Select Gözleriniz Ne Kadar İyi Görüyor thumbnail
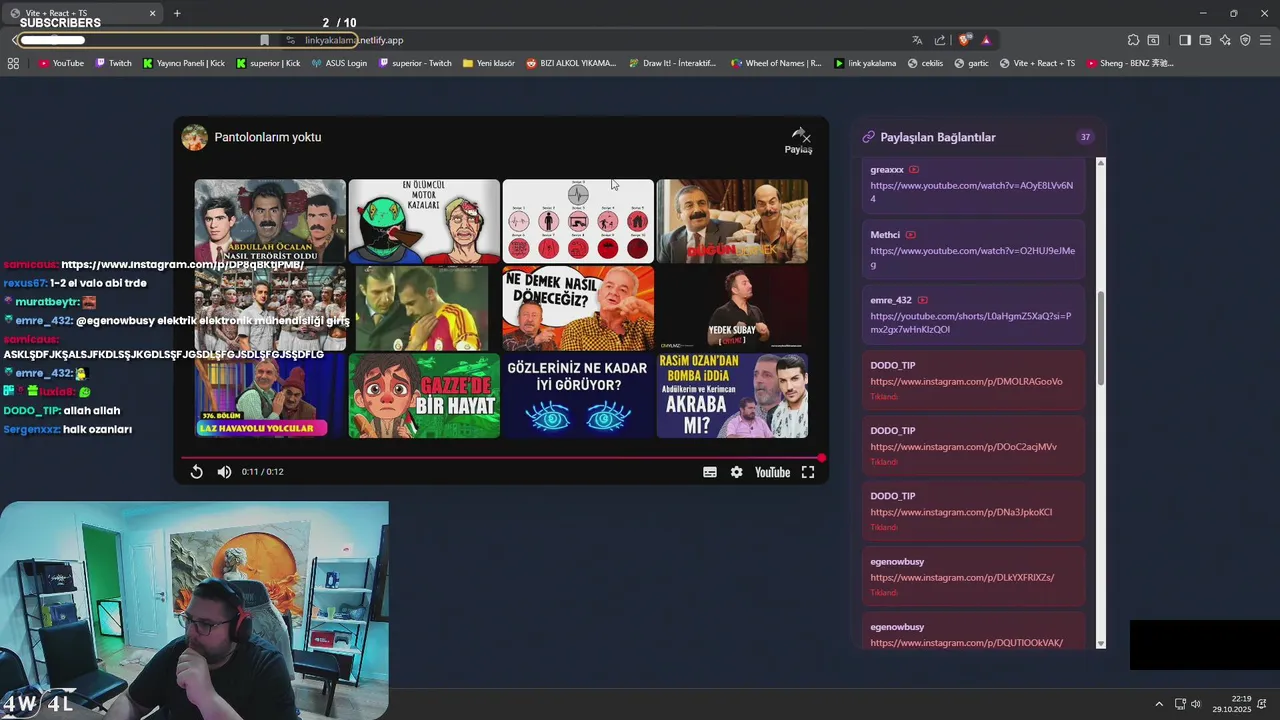Viewport: 1280px width, 720px height. [578, 396]
